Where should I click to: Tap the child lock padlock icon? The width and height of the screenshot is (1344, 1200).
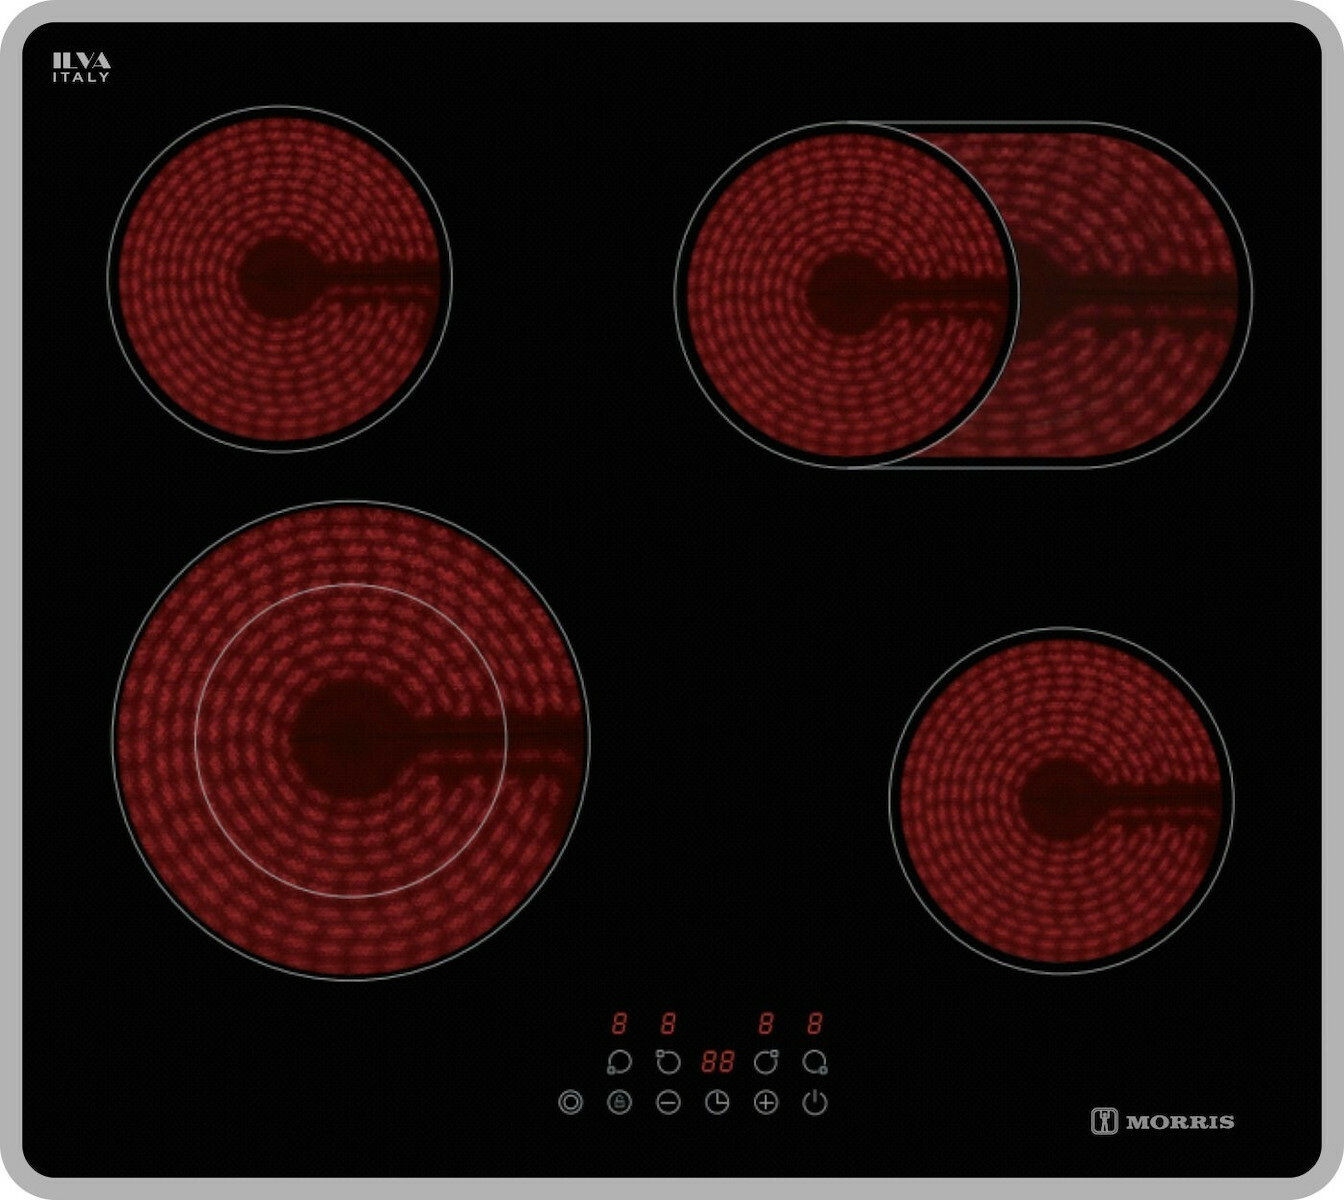619,1102
